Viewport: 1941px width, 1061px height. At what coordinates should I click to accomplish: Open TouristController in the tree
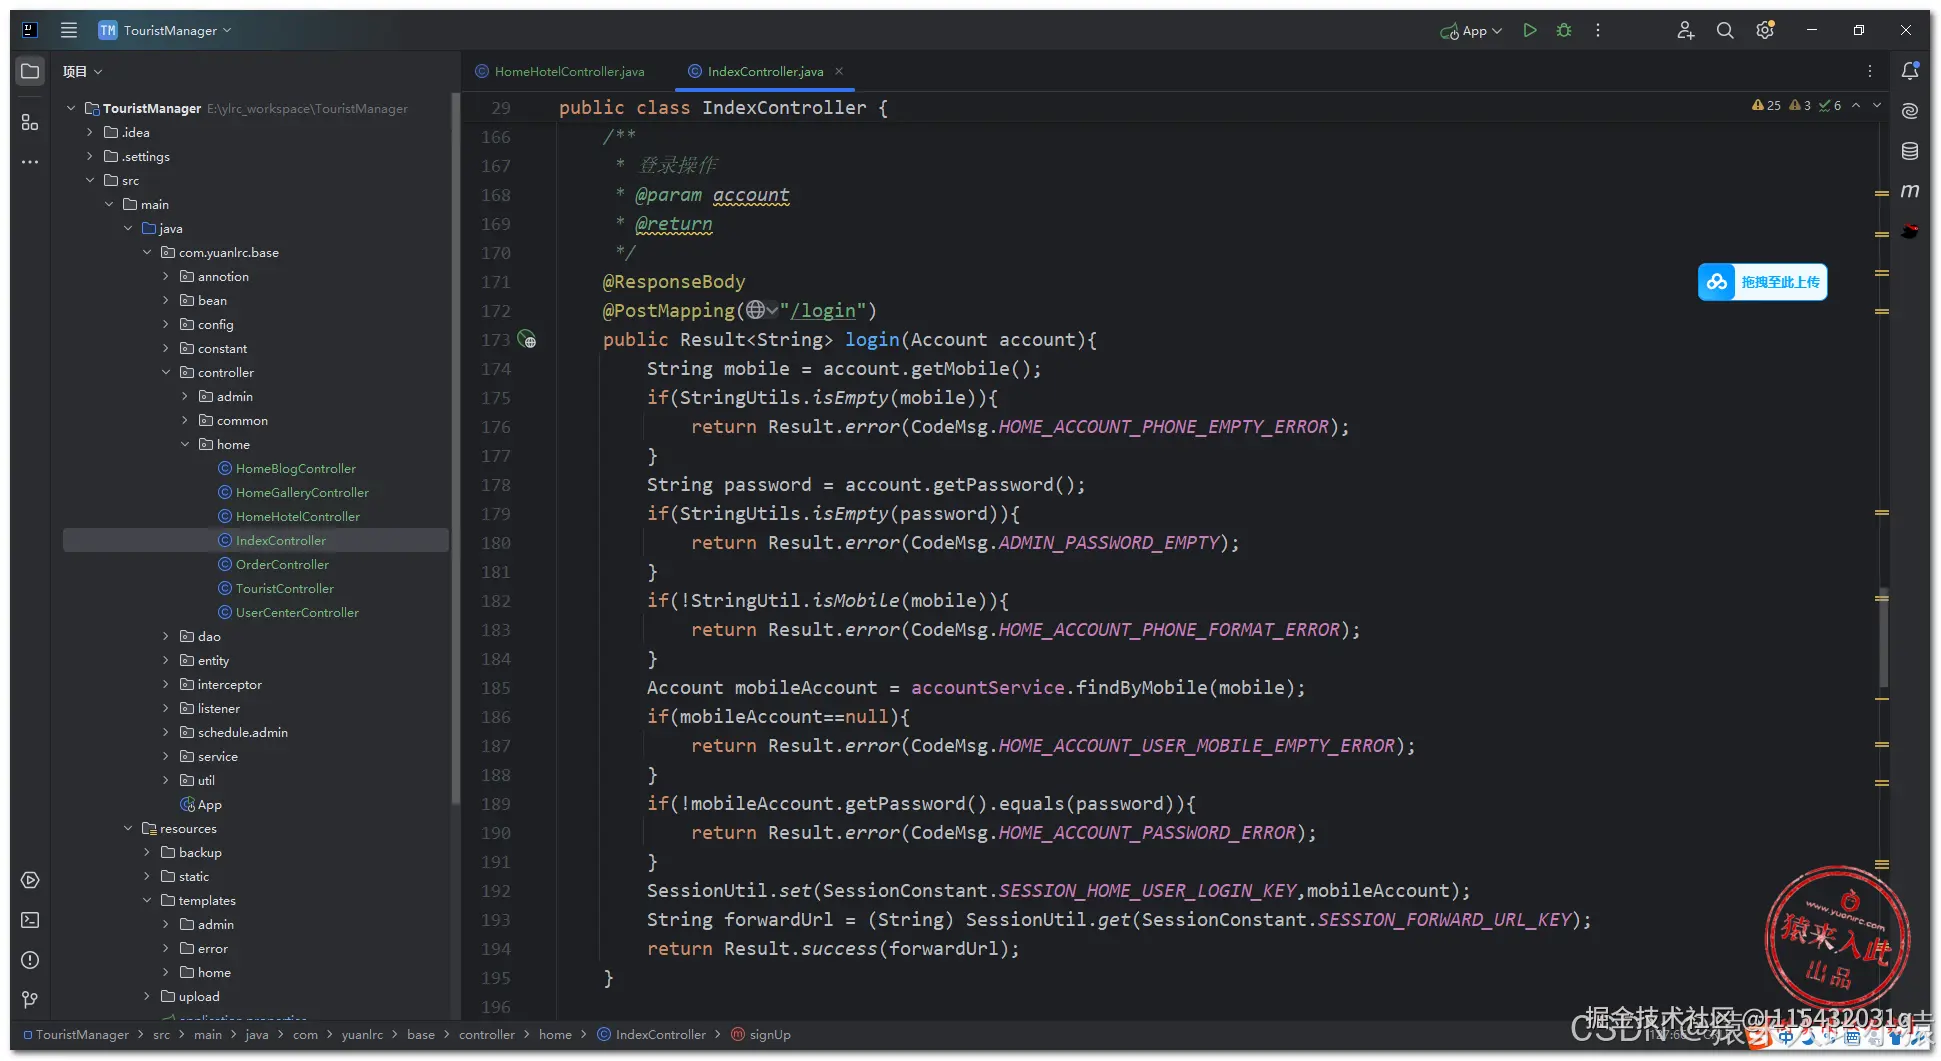[x=285, y=588]
